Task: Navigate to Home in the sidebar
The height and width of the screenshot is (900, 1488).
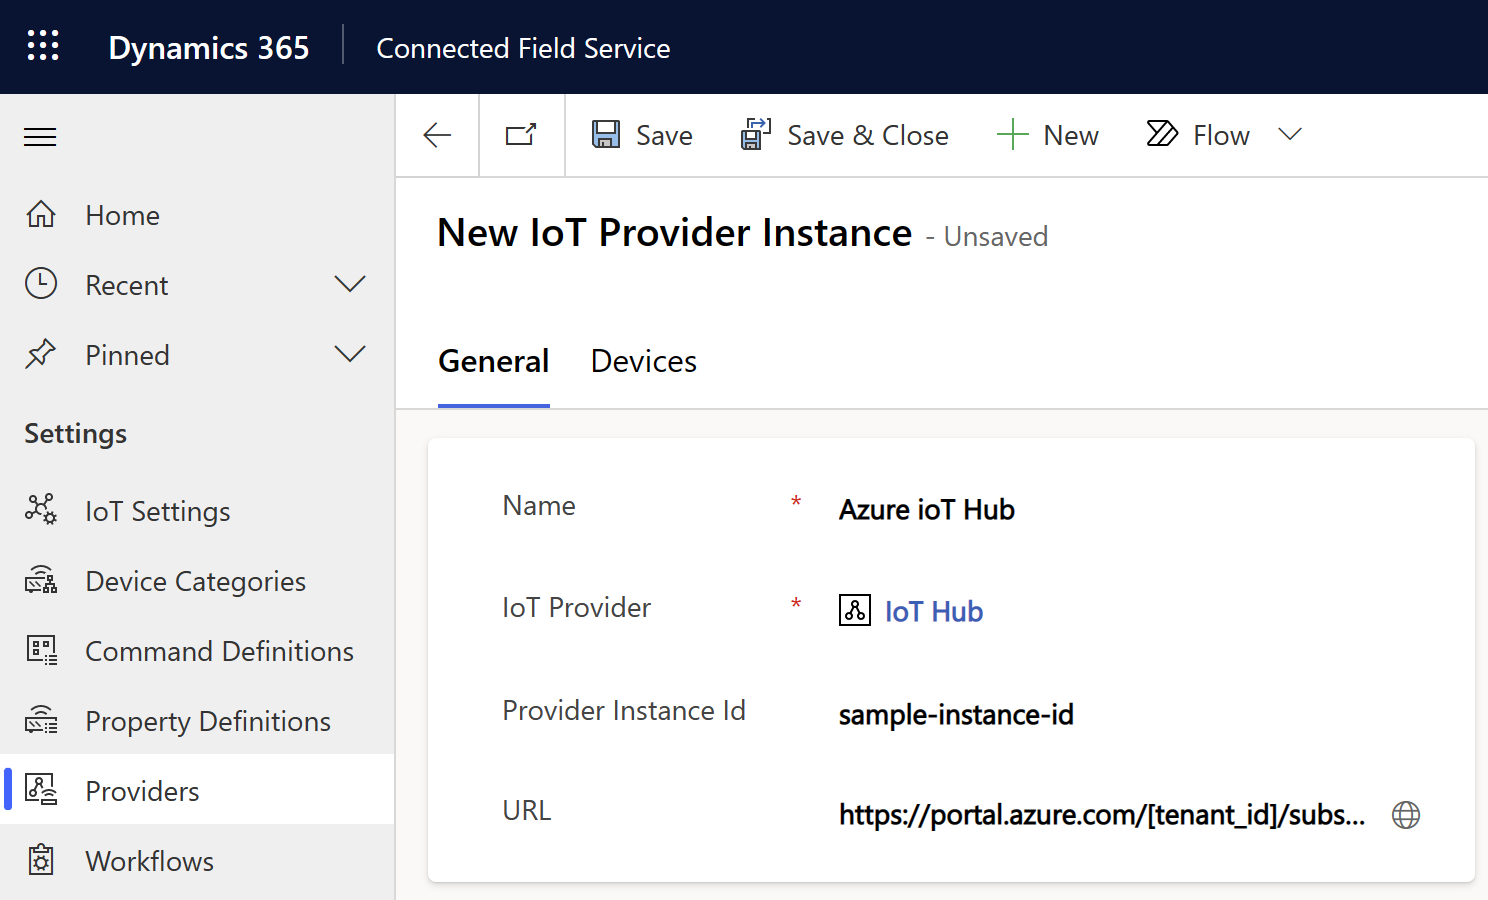Action: tap(122, 215)
